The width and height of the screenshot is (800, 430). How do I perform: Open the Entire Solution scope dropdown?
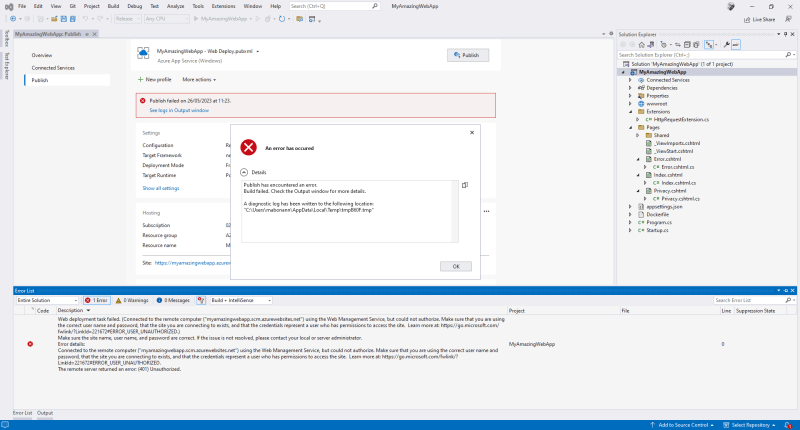46,300
